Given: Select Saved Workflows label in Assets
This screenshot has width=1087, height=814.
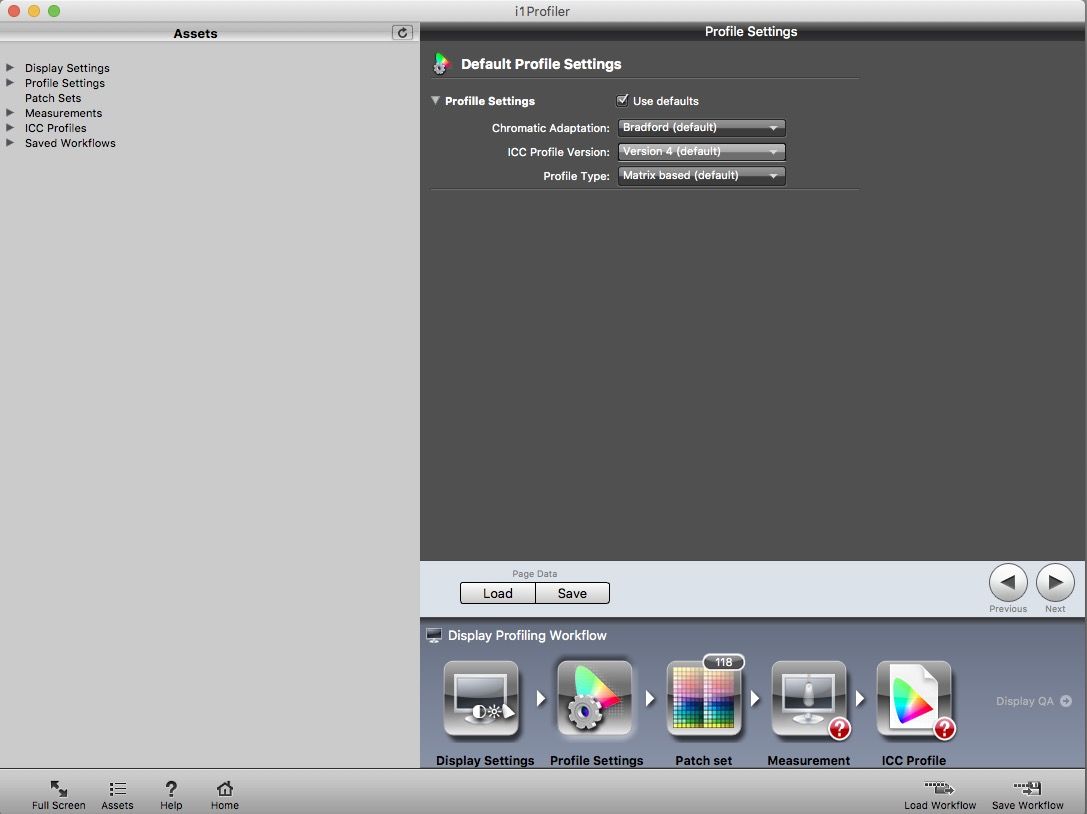Looking at the screenshot, I should tap(70, 143).
